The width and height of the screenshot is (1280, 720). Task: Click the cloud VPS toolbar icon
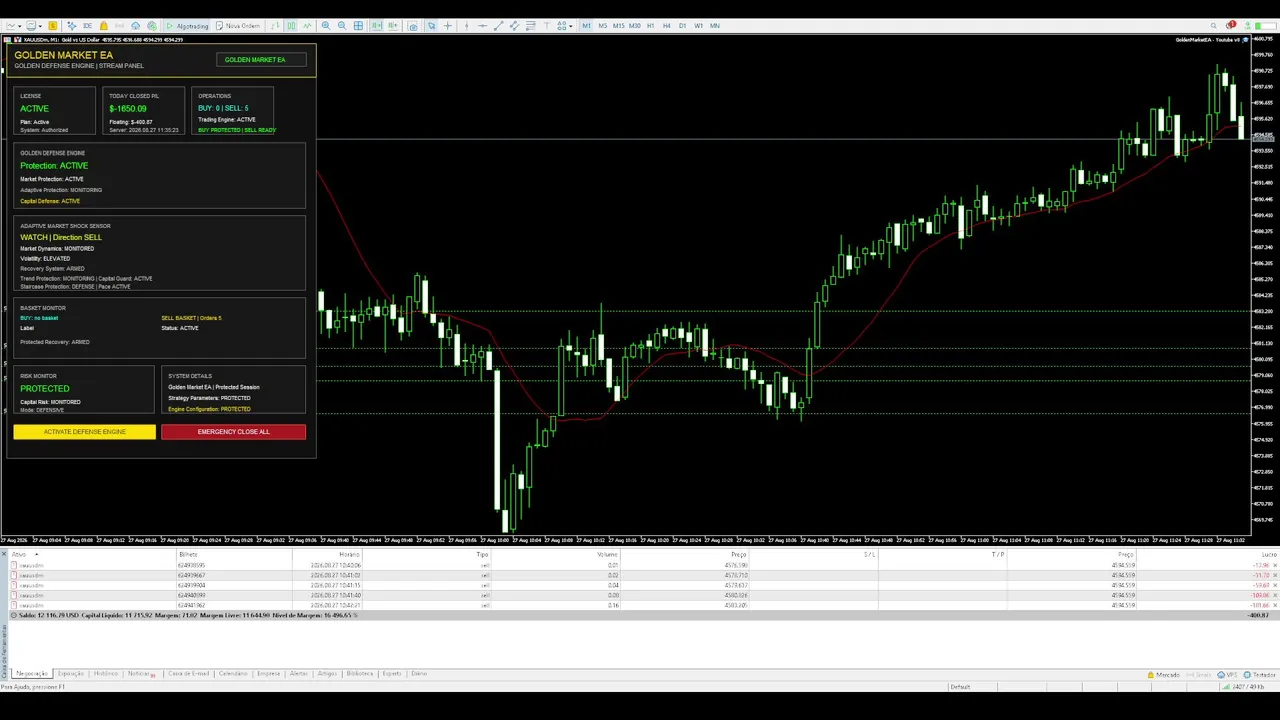pos(135,26)
